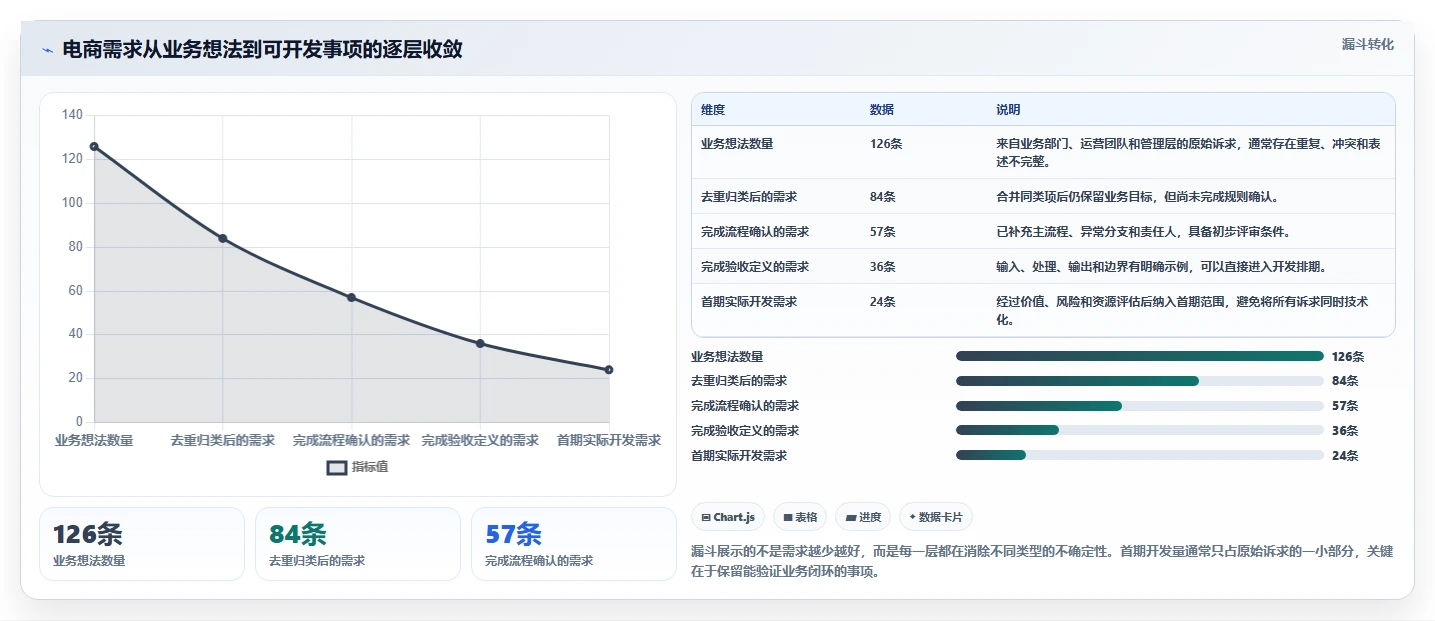Click the chart point for 去重归类后的需求
Image resolution: width=1435 pixels, height=621 pixels.
pos(223,238)
